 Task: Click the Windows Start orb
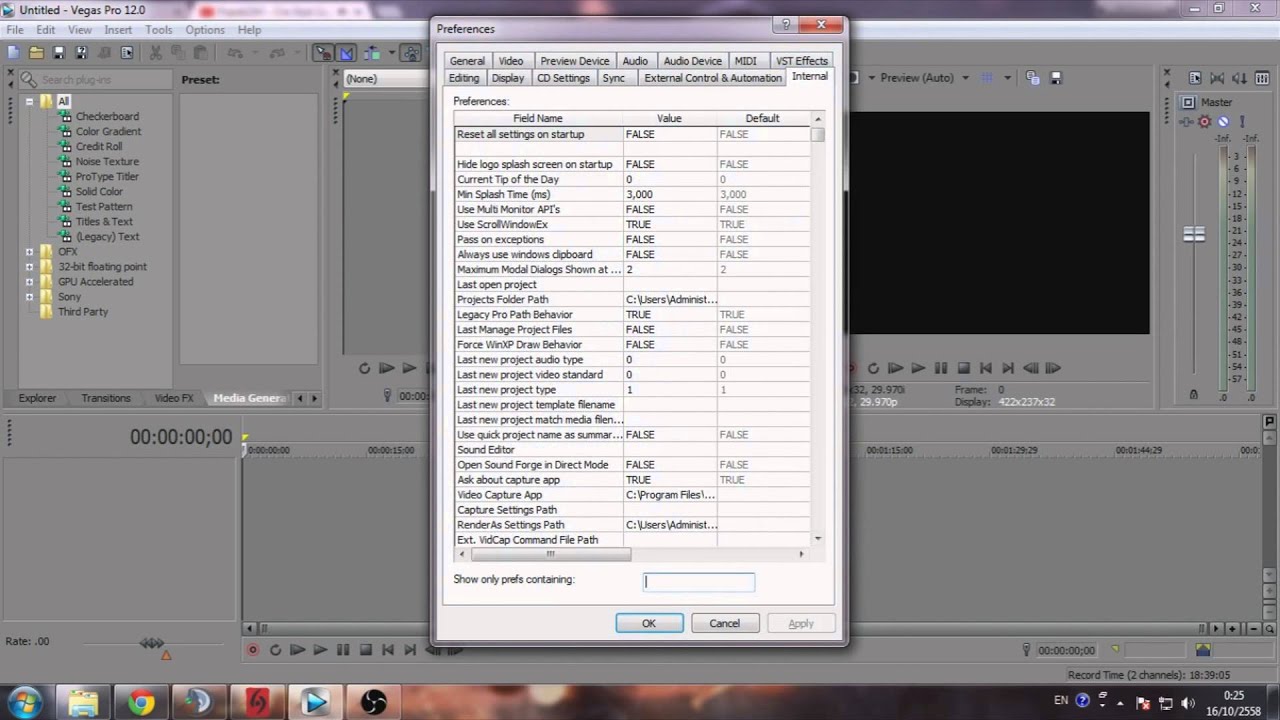pos(26,702)
